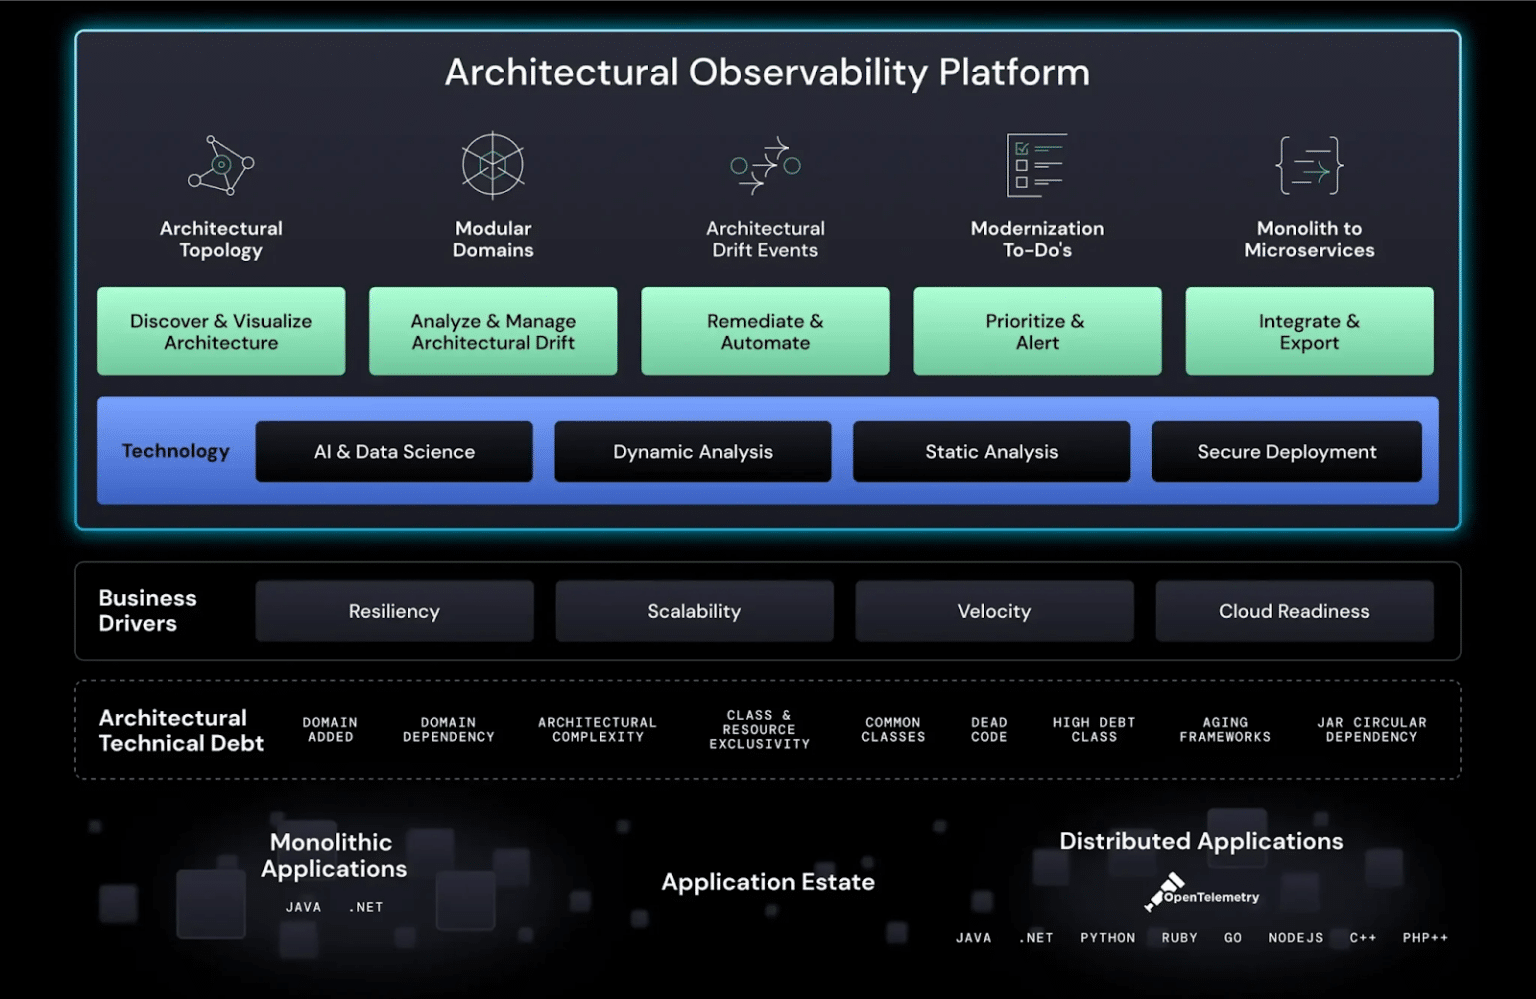
Task: Click the Cloud Readiness business driver
Action: [x=1293, y=611]
